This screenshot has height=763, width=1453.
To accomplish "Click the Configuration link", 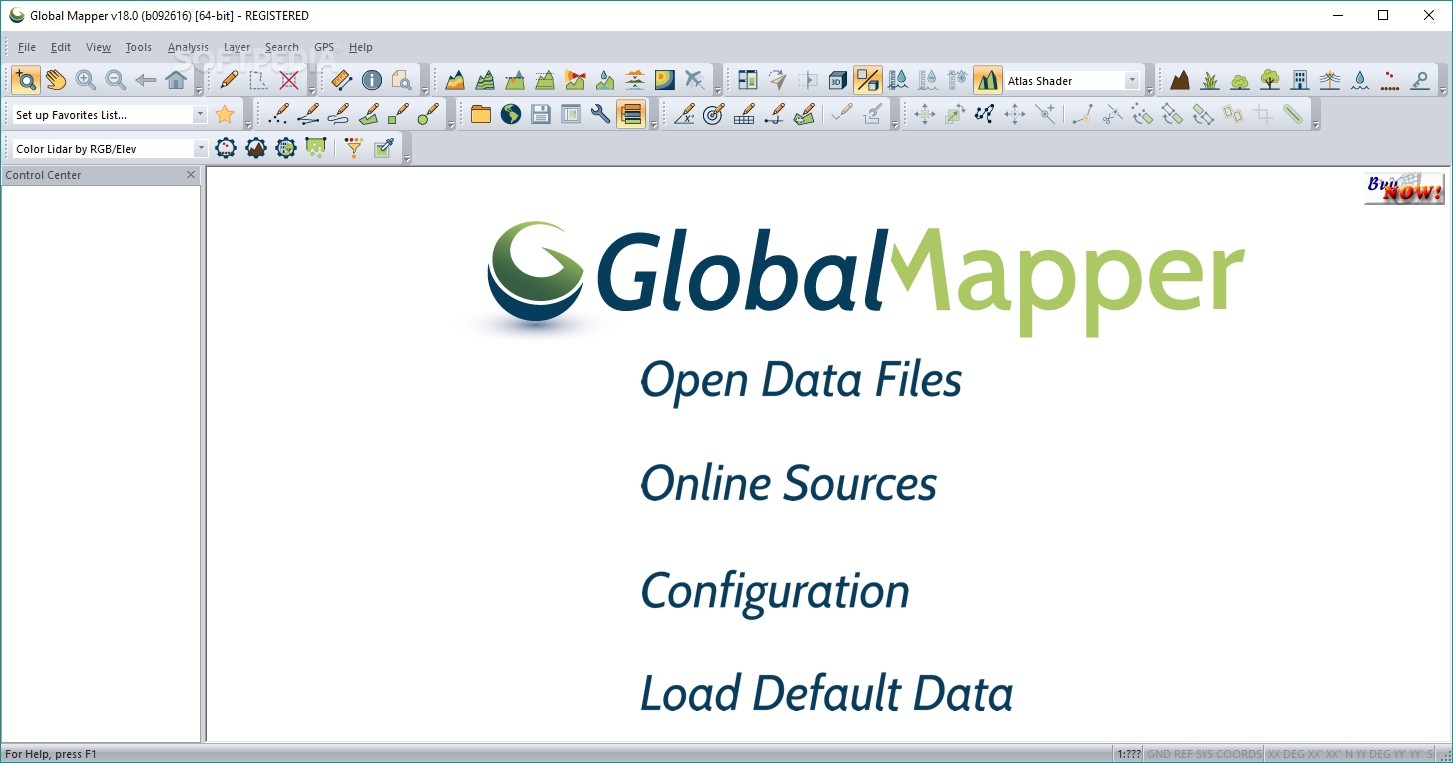I will click(x=775, y=591).
